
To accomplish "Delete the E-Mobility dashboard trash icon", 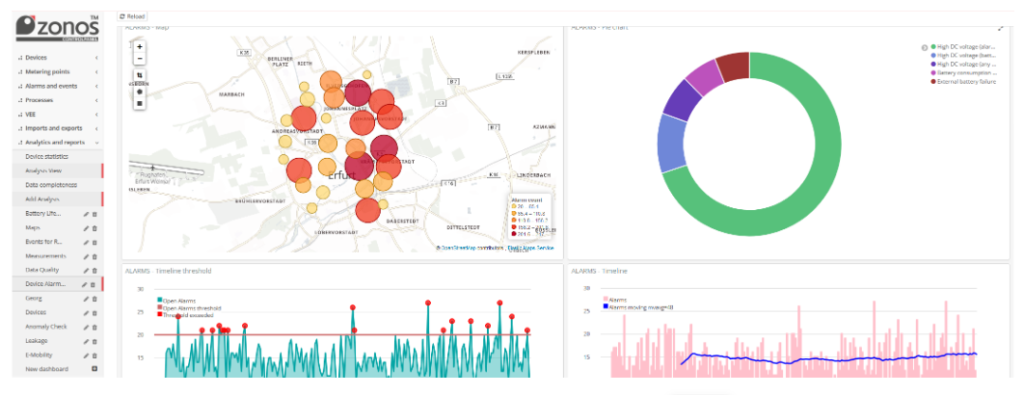I will click(94, 355).
